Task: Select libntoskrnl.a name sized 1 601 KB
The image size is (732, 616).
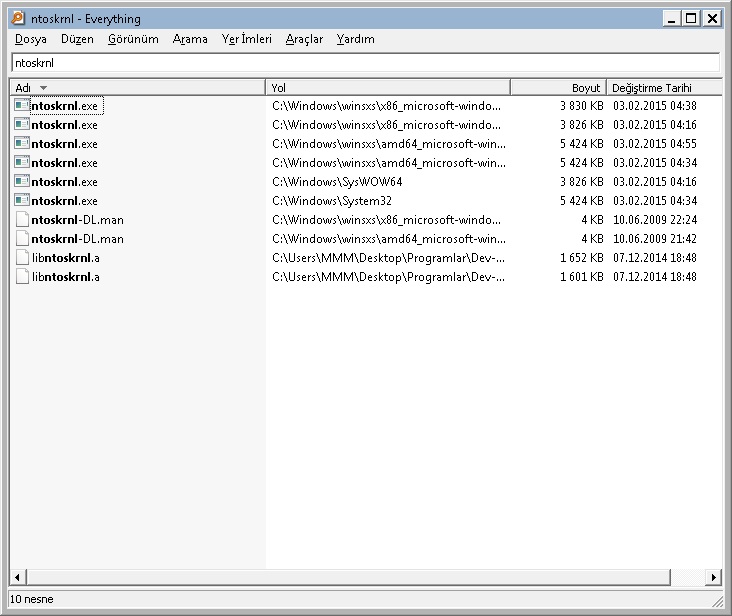Action: click(x=66, y=277)
